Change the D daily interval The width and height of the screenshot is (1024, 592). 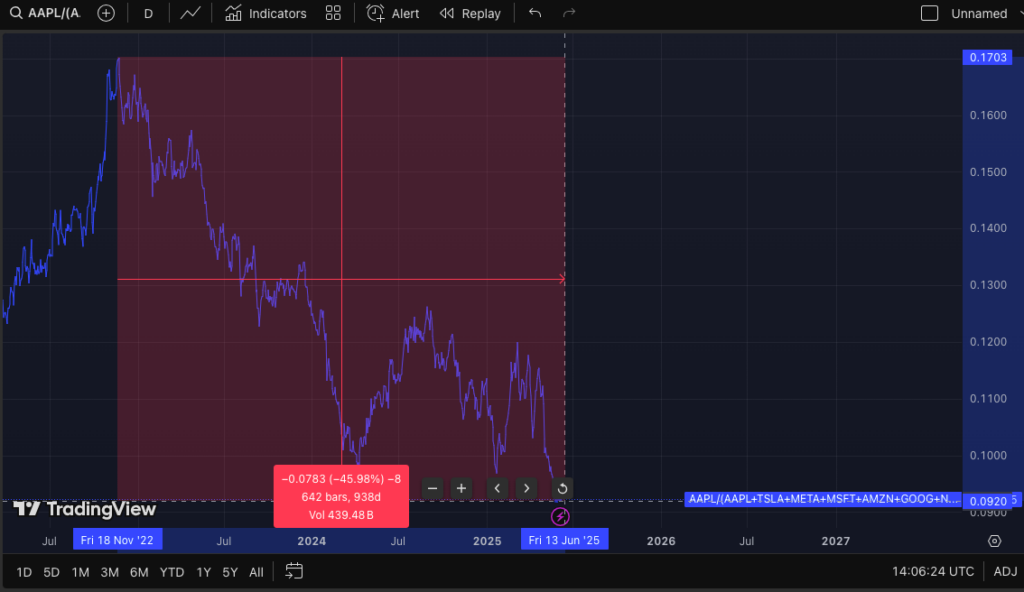coord(148,13)
